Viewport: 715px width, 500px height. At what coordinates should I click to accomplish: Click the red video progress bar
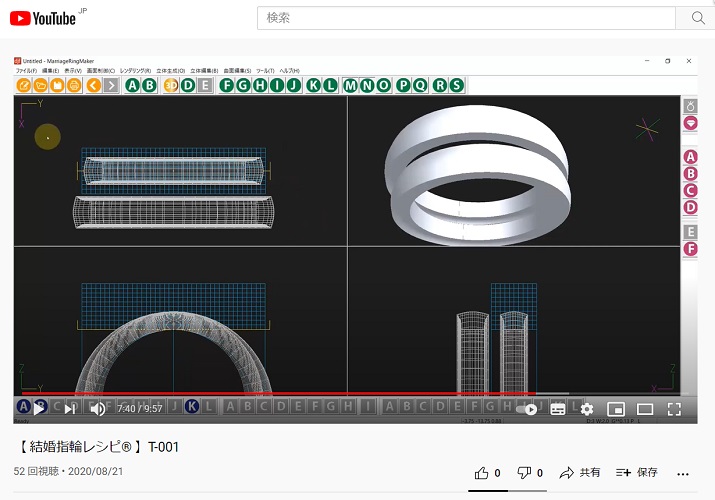pos(300,394)
